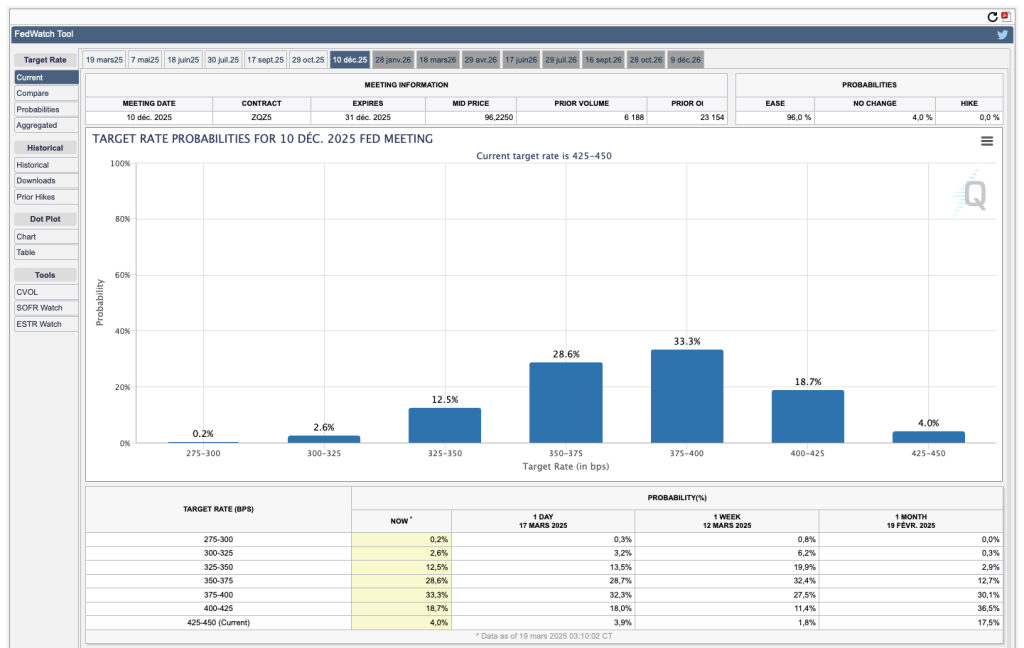
Task: Click the ZQZ5 contract cell
Action: point(261,118)
